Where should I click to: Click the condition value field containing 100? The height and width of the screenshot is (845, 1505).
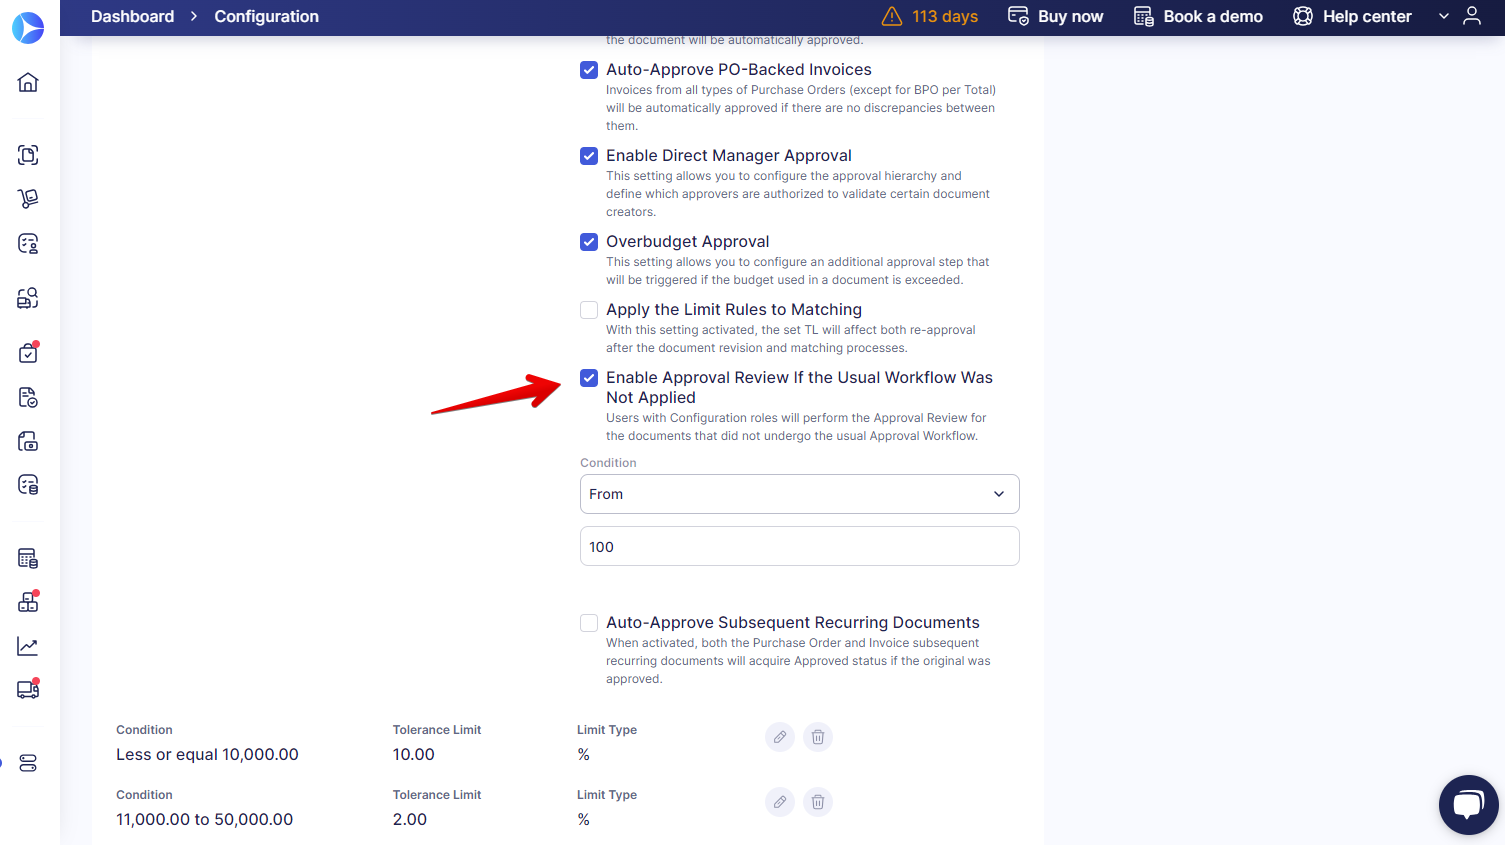800,546
